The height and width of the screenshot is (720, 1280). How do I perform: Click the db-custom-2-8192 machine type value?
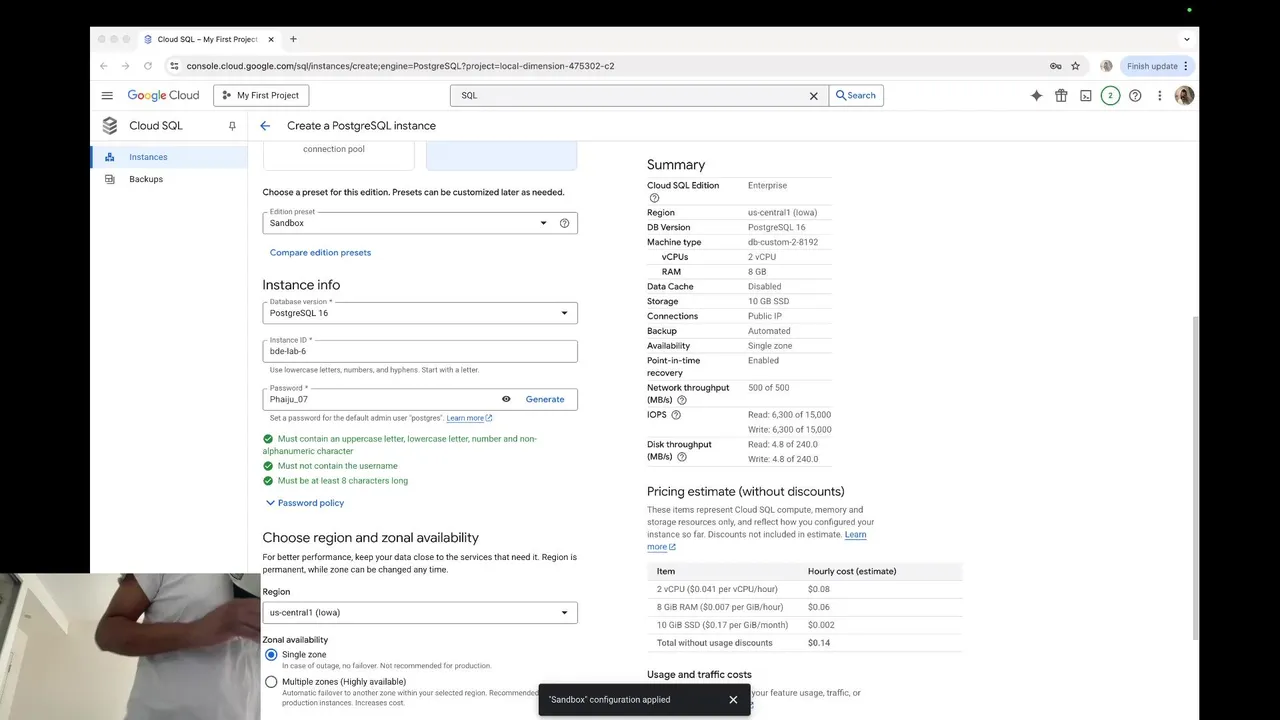point(783,242)
